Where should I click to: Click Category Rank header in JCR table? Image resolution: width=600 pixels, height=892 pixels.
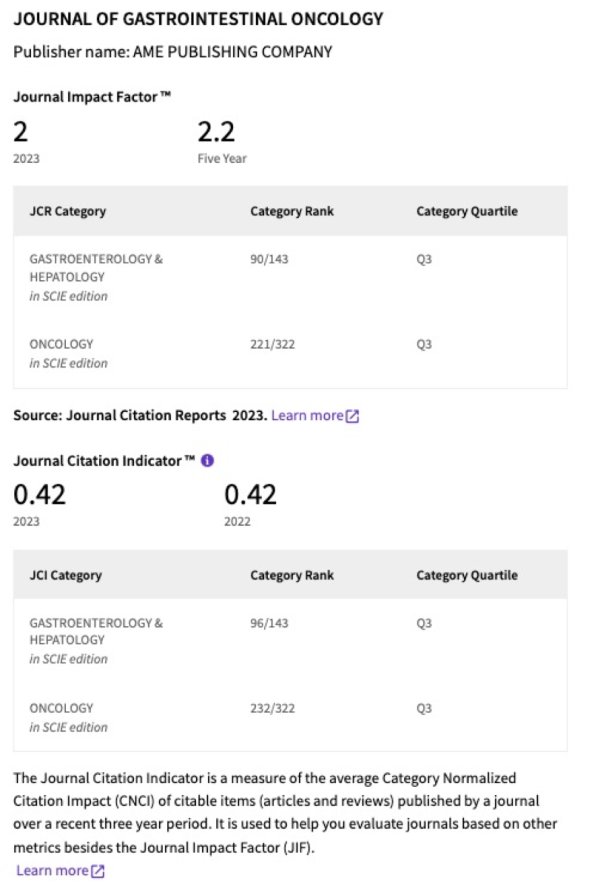[x=292, y=212]
